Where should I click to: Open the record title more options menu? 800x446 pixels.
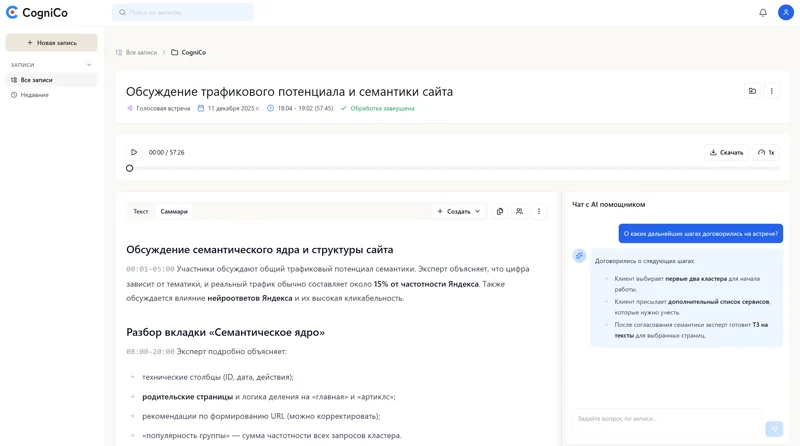coord(771,91)
